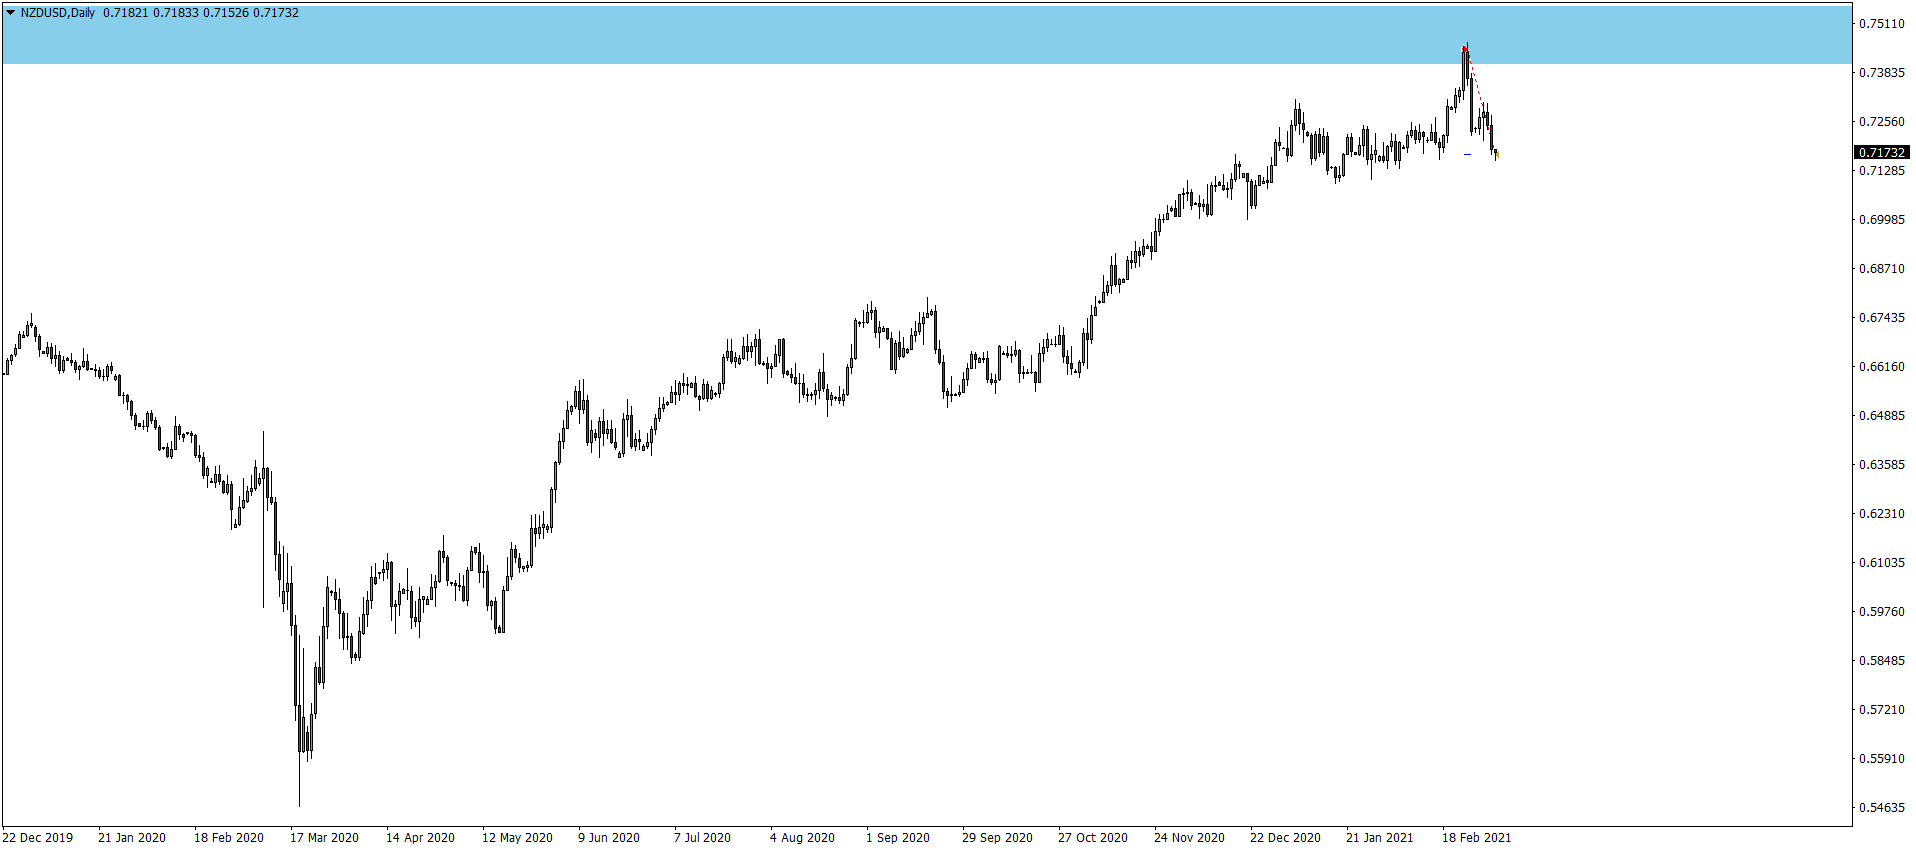Click date label 7 Jul 2020
The width and height of the screenshot is (1916, 850).
[702, 837]
